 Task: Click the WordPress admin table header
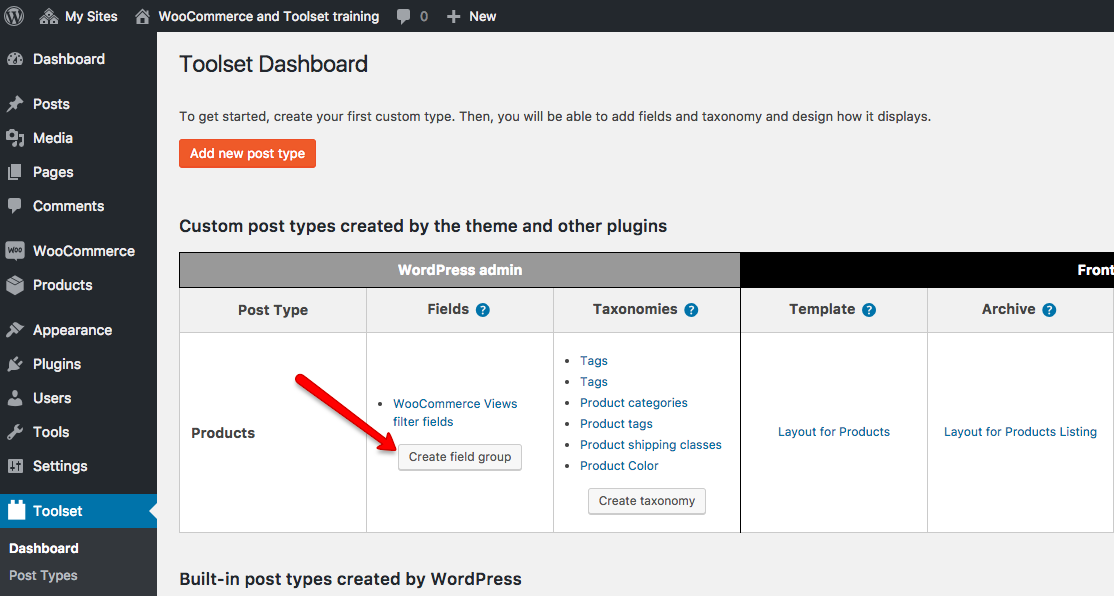[460, 270]
